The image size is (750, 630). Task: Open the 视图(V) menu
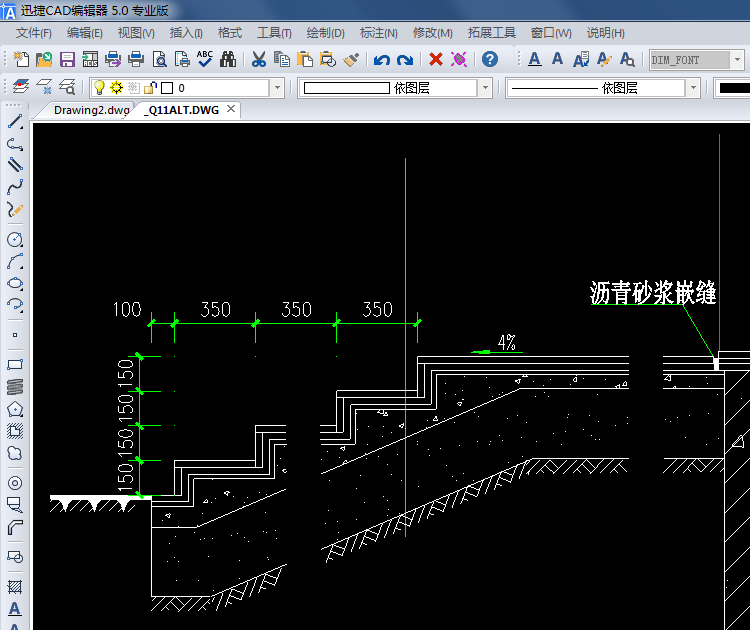(136, 33)
